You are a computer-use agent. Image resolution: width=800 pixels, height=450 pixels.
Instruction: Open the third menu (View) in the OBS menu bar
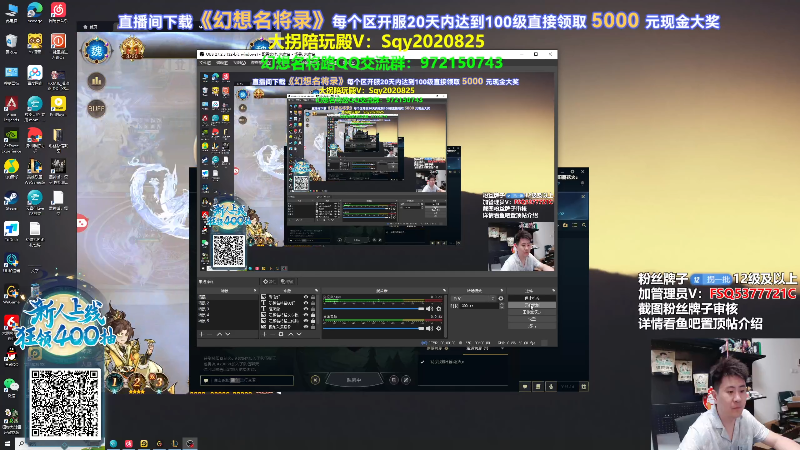pos(240,63)
